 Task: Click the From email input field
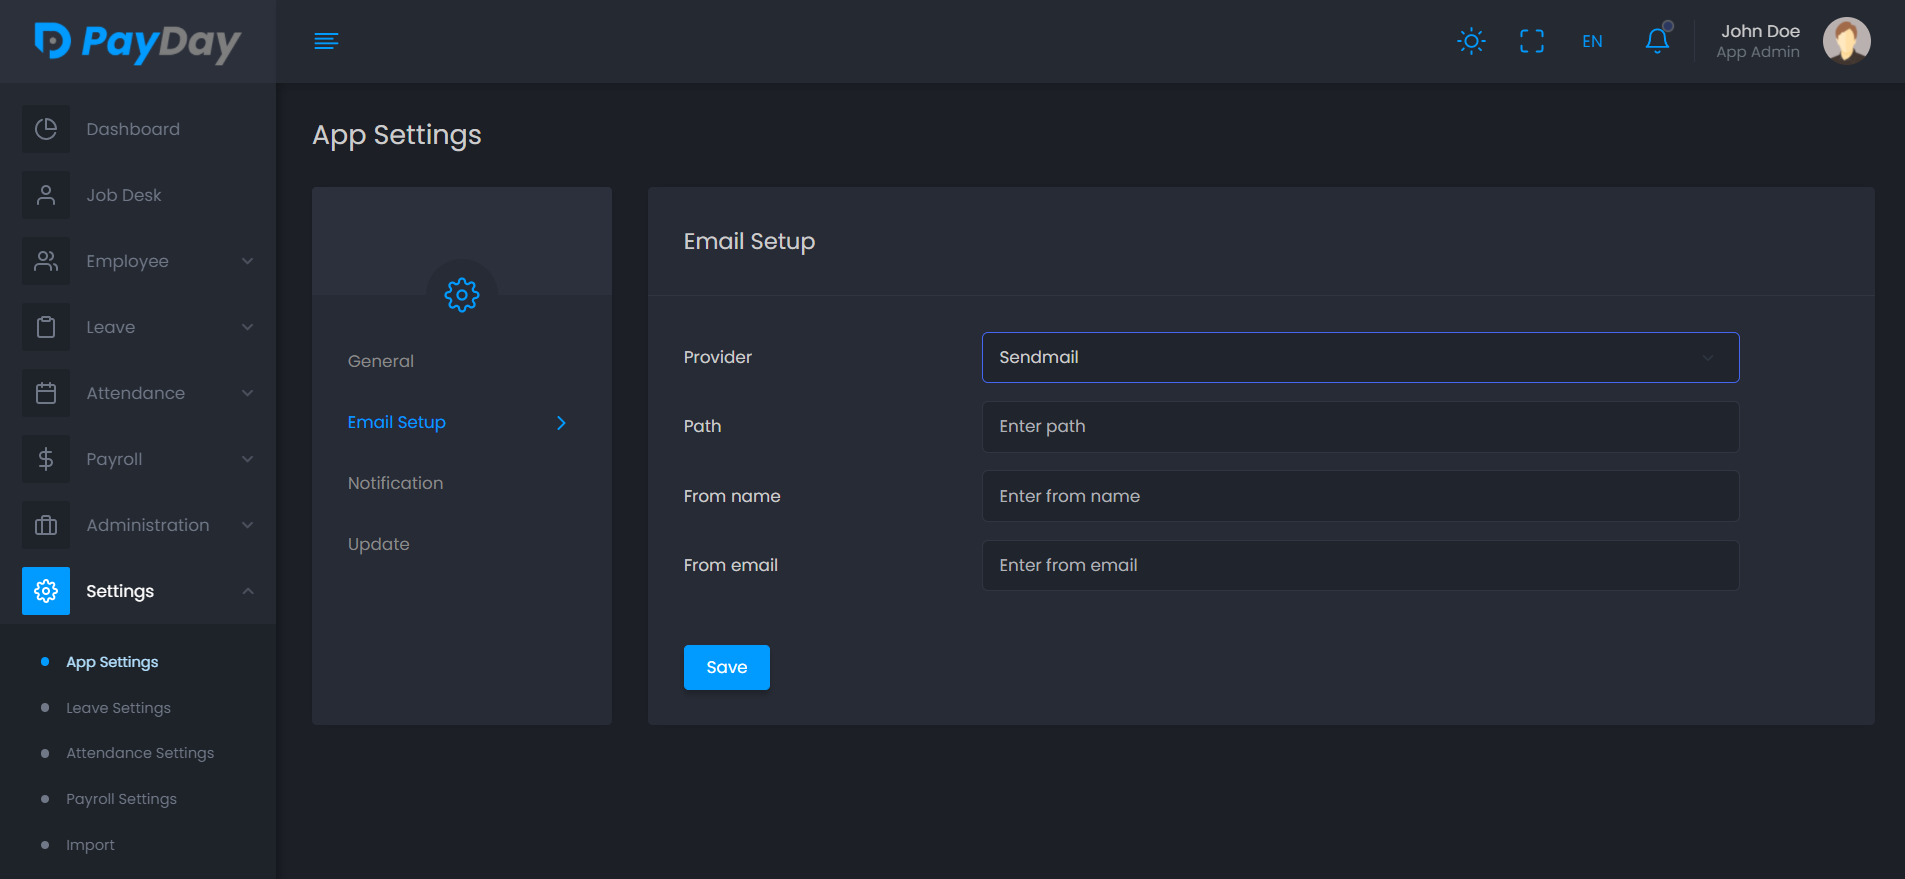(x=1360, y=565)
